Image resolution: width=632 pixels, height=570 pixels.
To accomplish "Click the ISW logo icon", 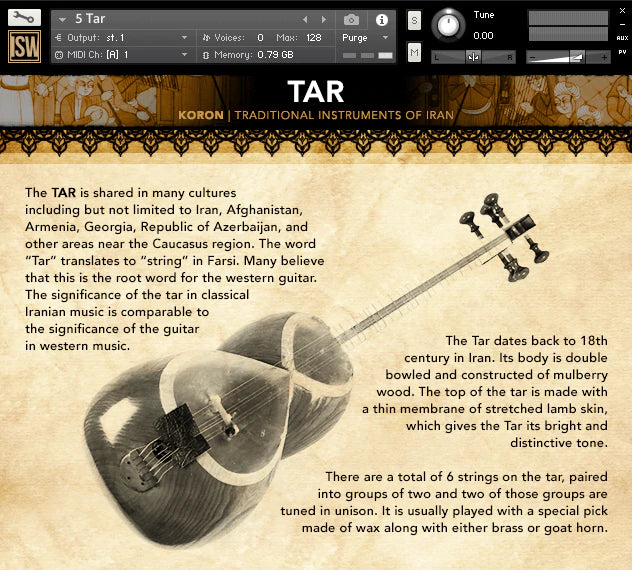I will click(x=25, y=46).
